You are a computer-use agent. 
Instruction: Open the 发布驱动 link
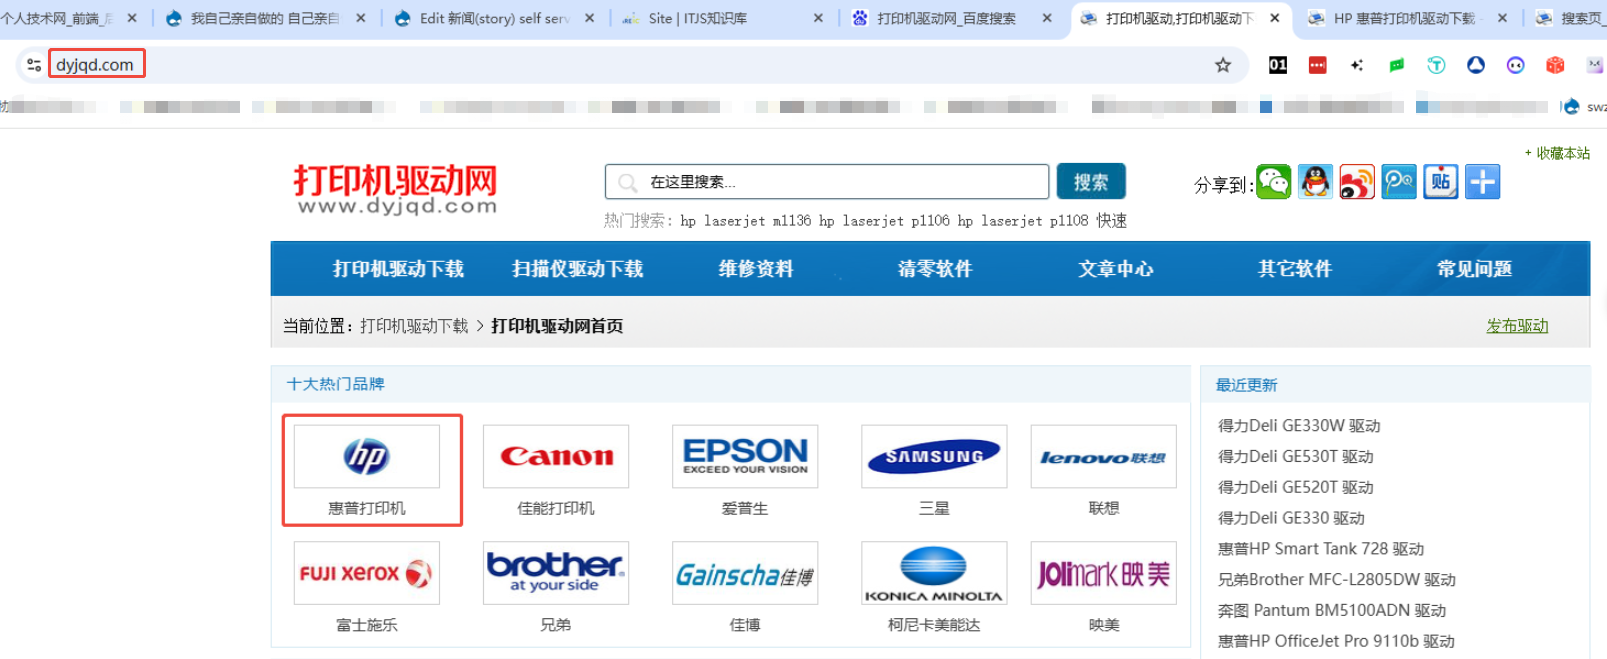(x=1517, y=326)
